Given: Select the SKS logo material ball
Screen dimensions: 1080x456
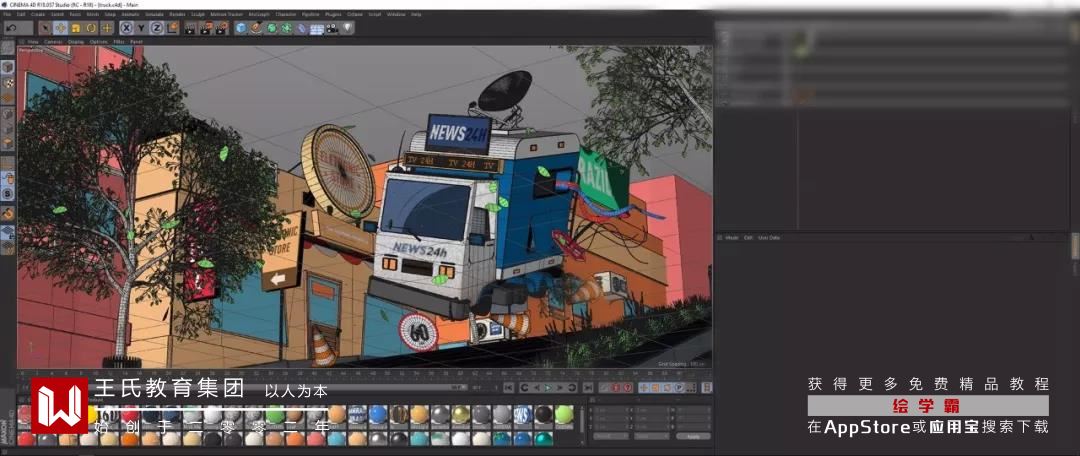Looking at the screenshot, I should click(523, 415).
